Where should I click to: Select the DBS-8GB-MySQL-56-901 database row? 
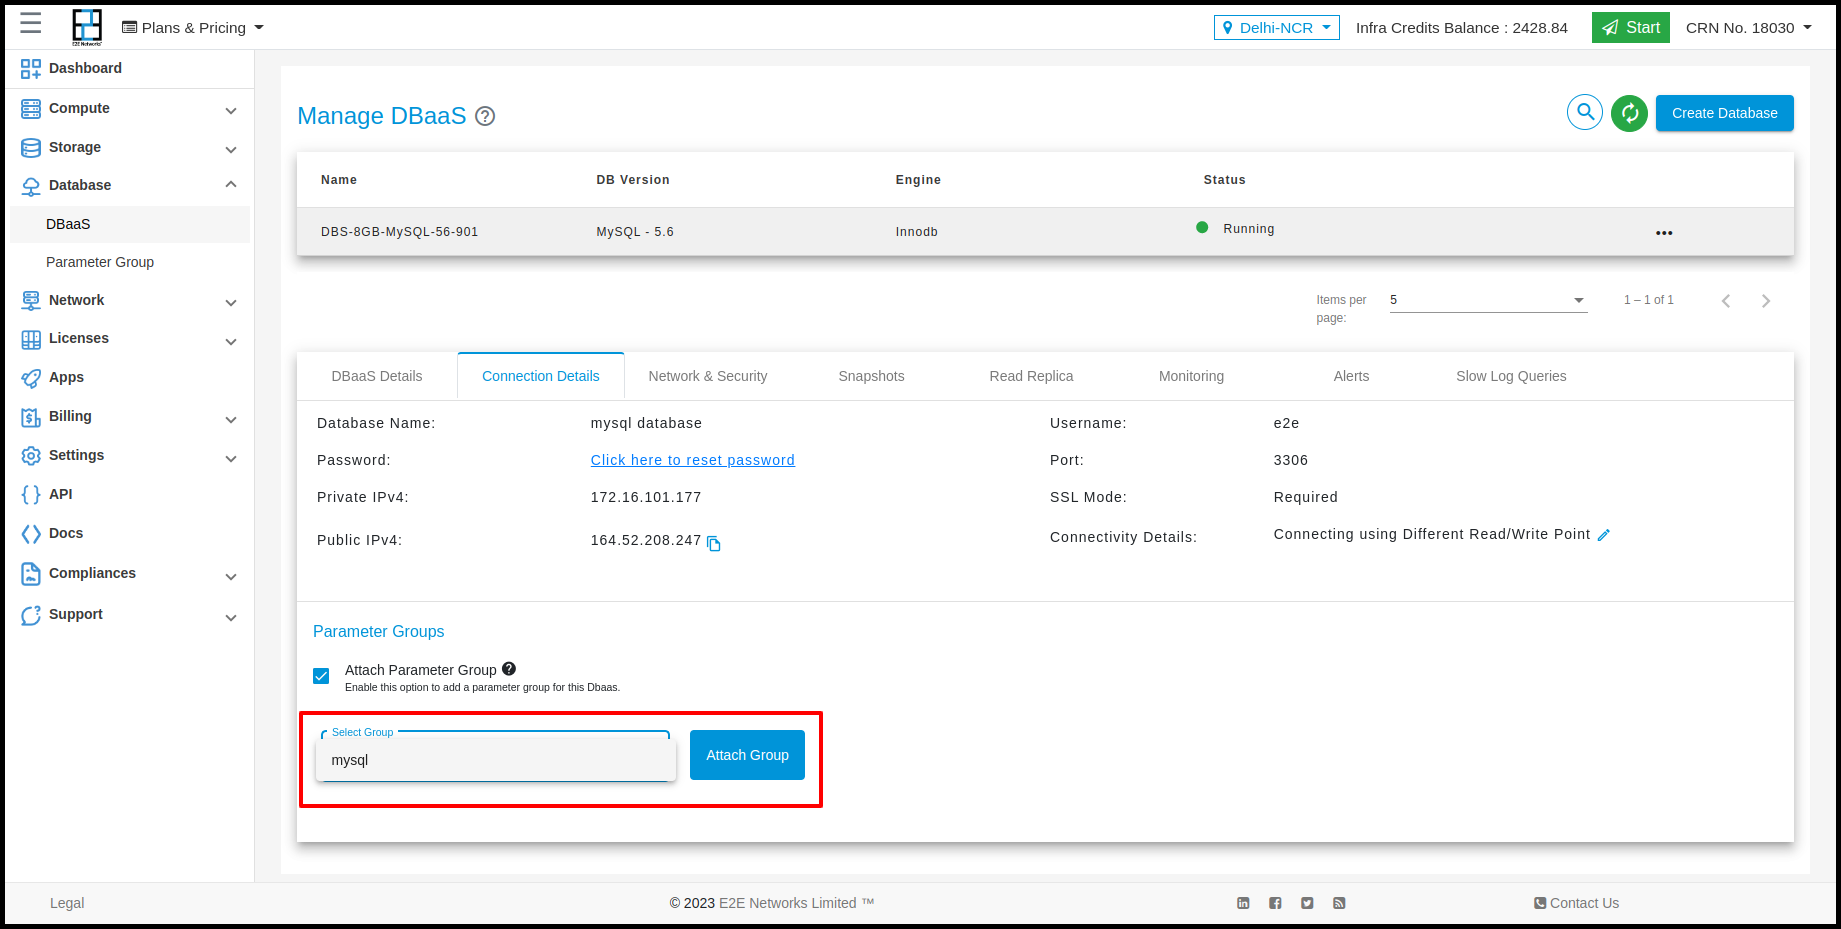click(1045, 232)
